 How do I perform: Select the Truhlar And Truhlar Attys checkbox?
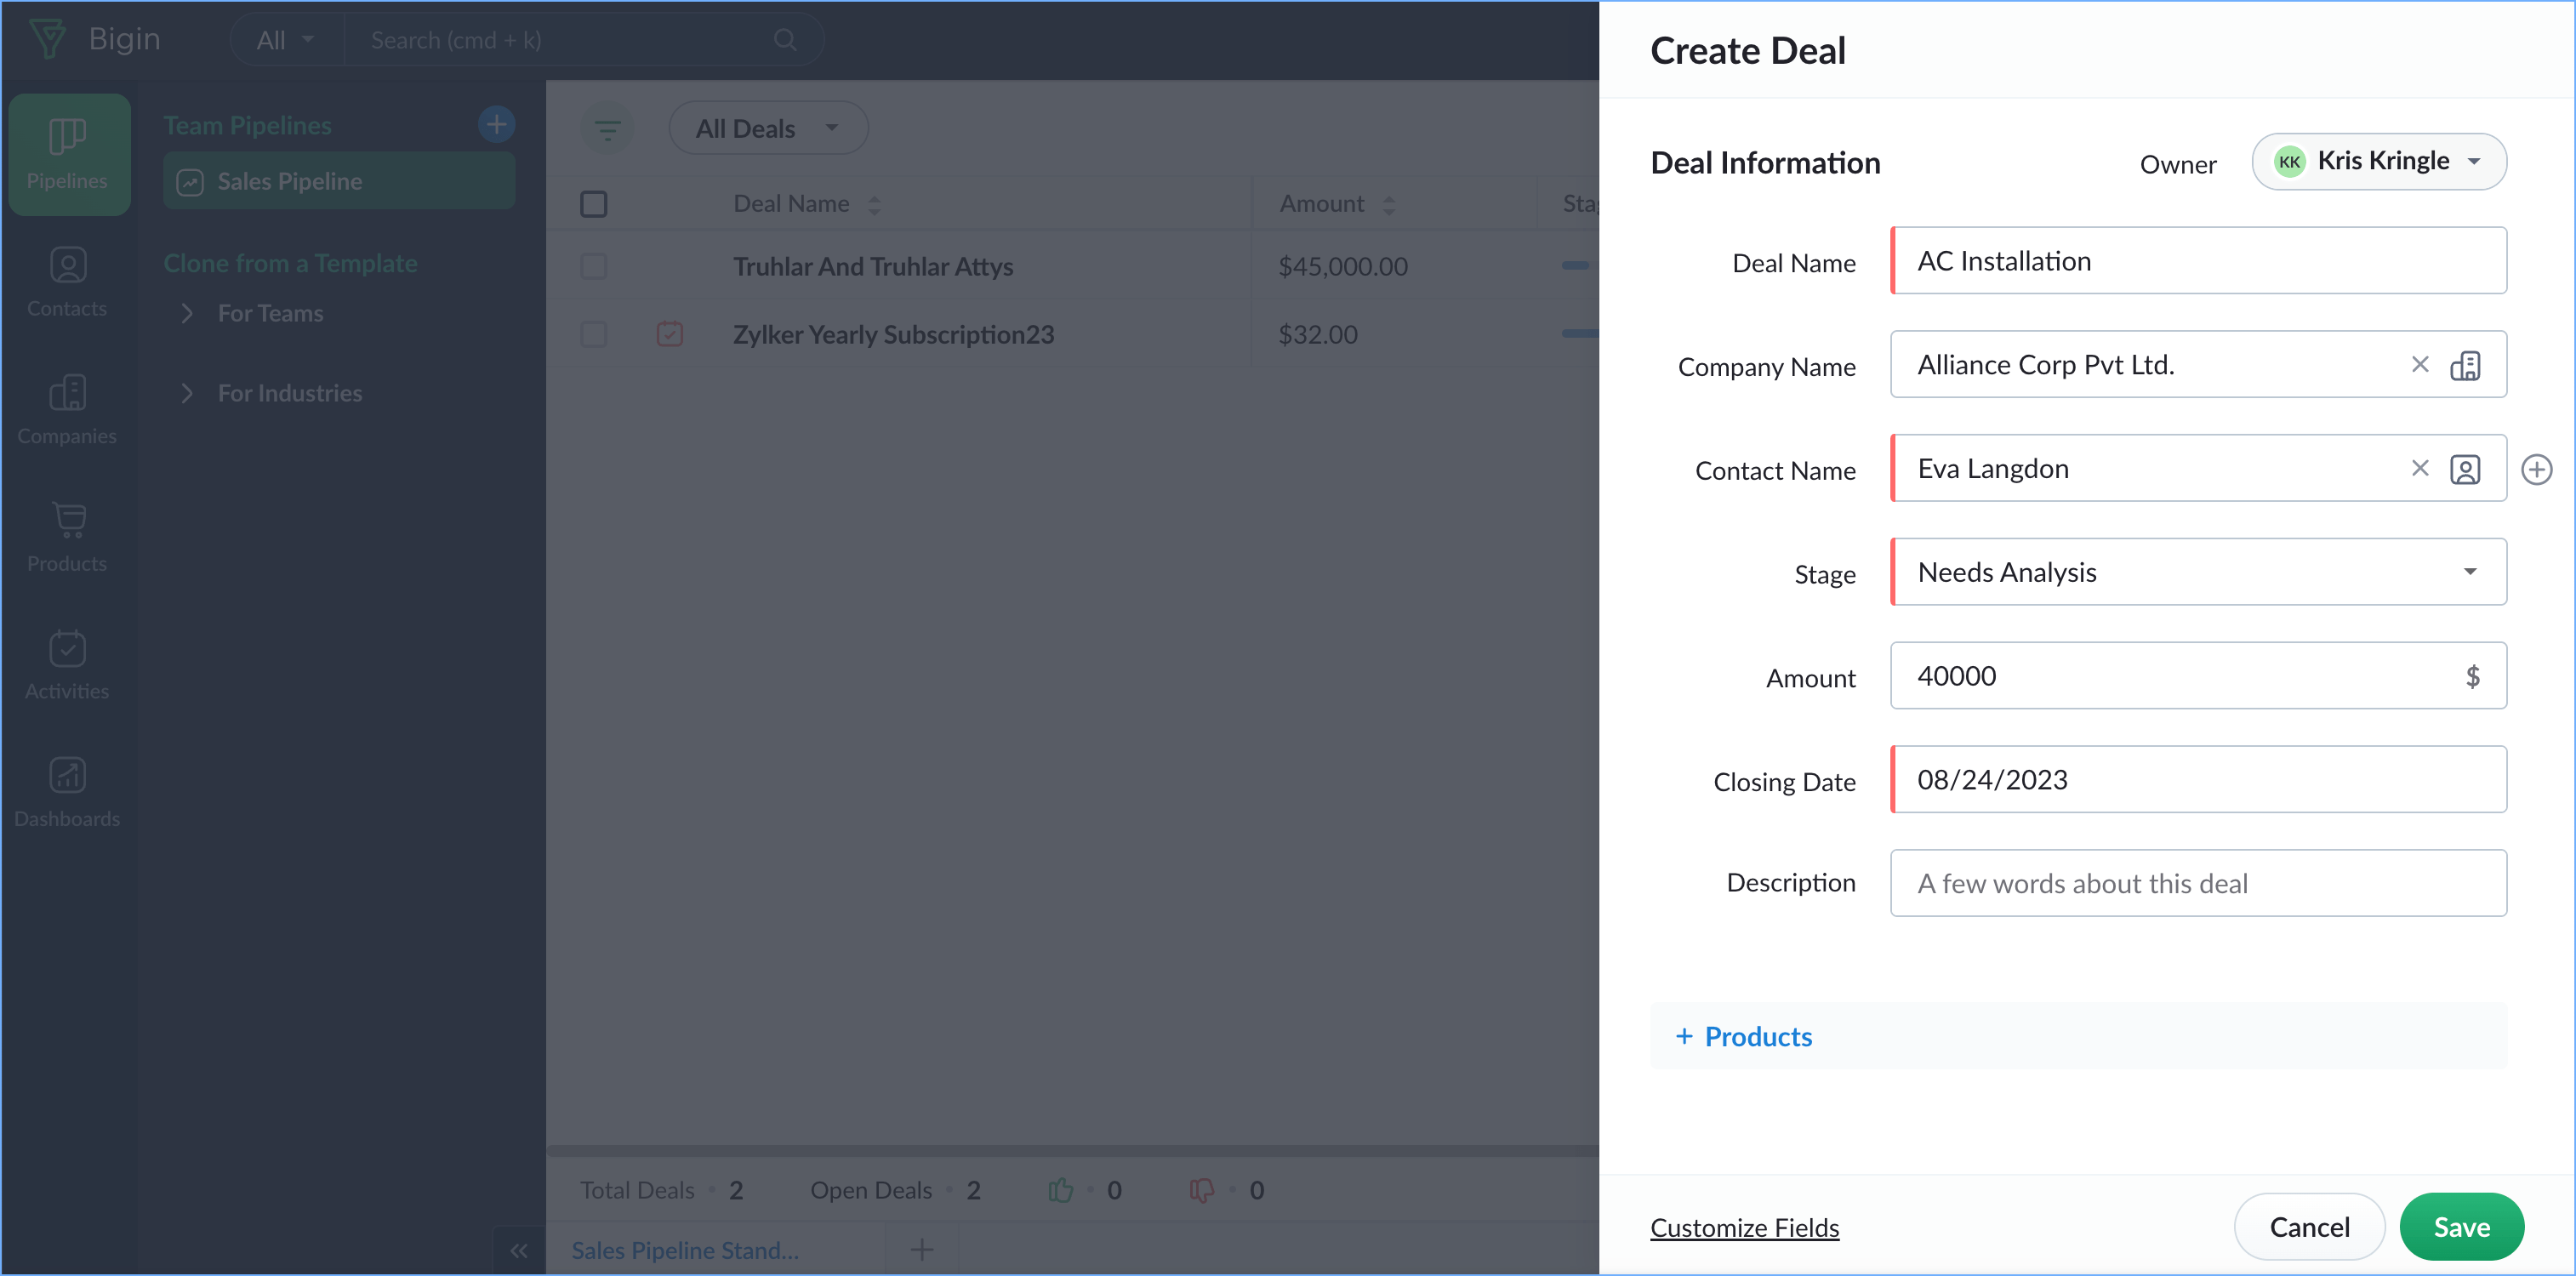(x=593, y=266)
